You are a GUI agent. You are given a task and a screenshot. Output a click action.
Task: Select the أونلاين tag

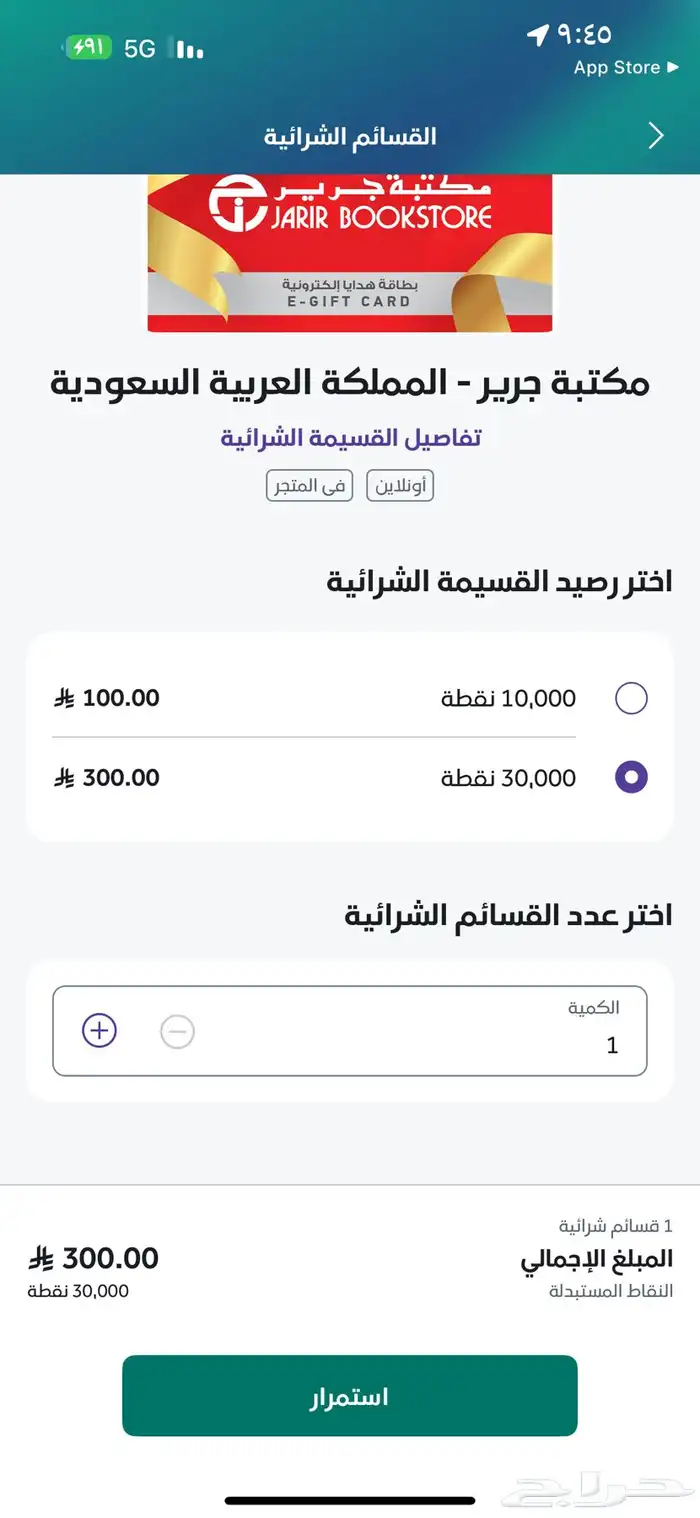pos(399,485)
